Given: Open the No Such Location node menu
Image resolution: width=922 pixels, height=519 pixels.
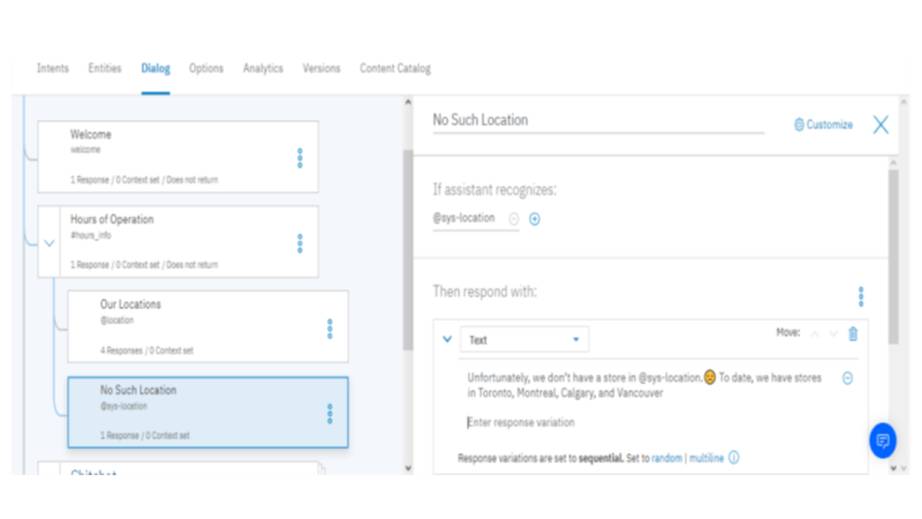Looking at the screenshot, I should [330, 413].
